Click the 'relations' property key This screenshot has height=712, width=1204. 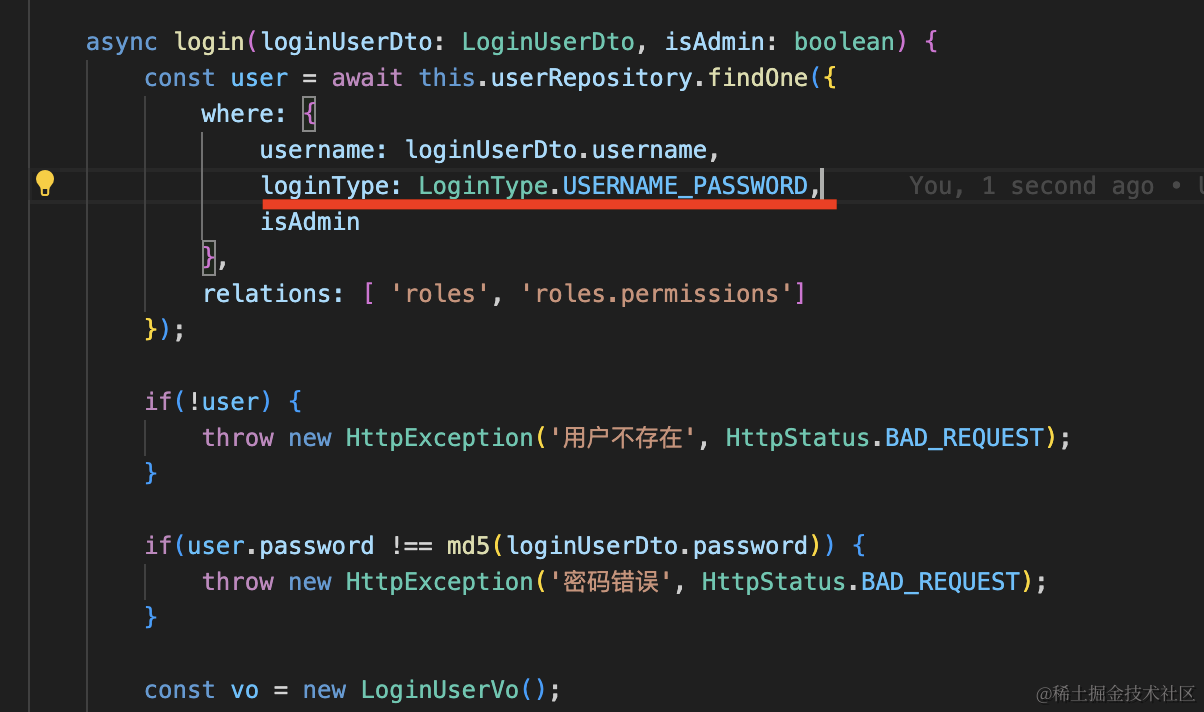[266, 294]
